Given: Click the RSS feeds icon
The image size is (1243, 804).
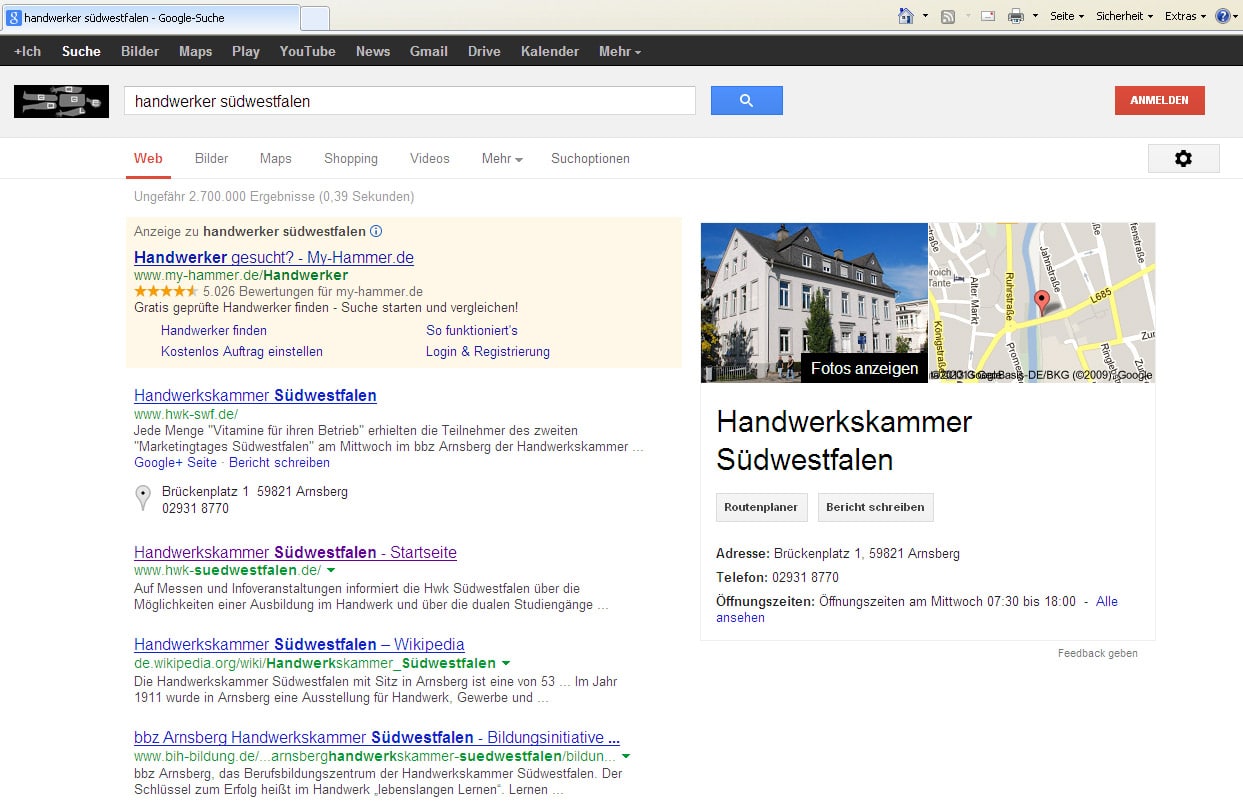Looking at the screenshot, I should tap(948, 16).
